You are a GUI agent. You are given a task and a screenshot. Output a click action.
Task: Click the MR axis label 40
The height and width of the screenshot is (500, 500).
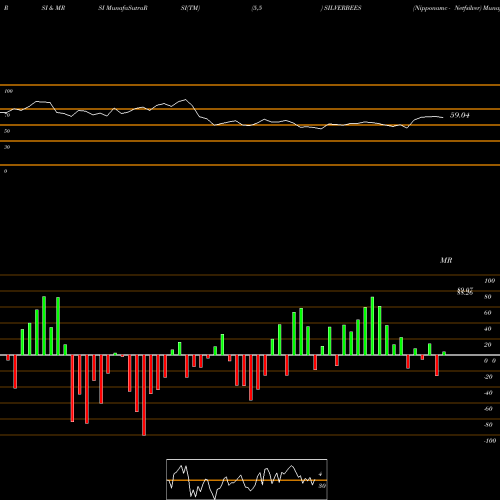(x=488, y=329)
